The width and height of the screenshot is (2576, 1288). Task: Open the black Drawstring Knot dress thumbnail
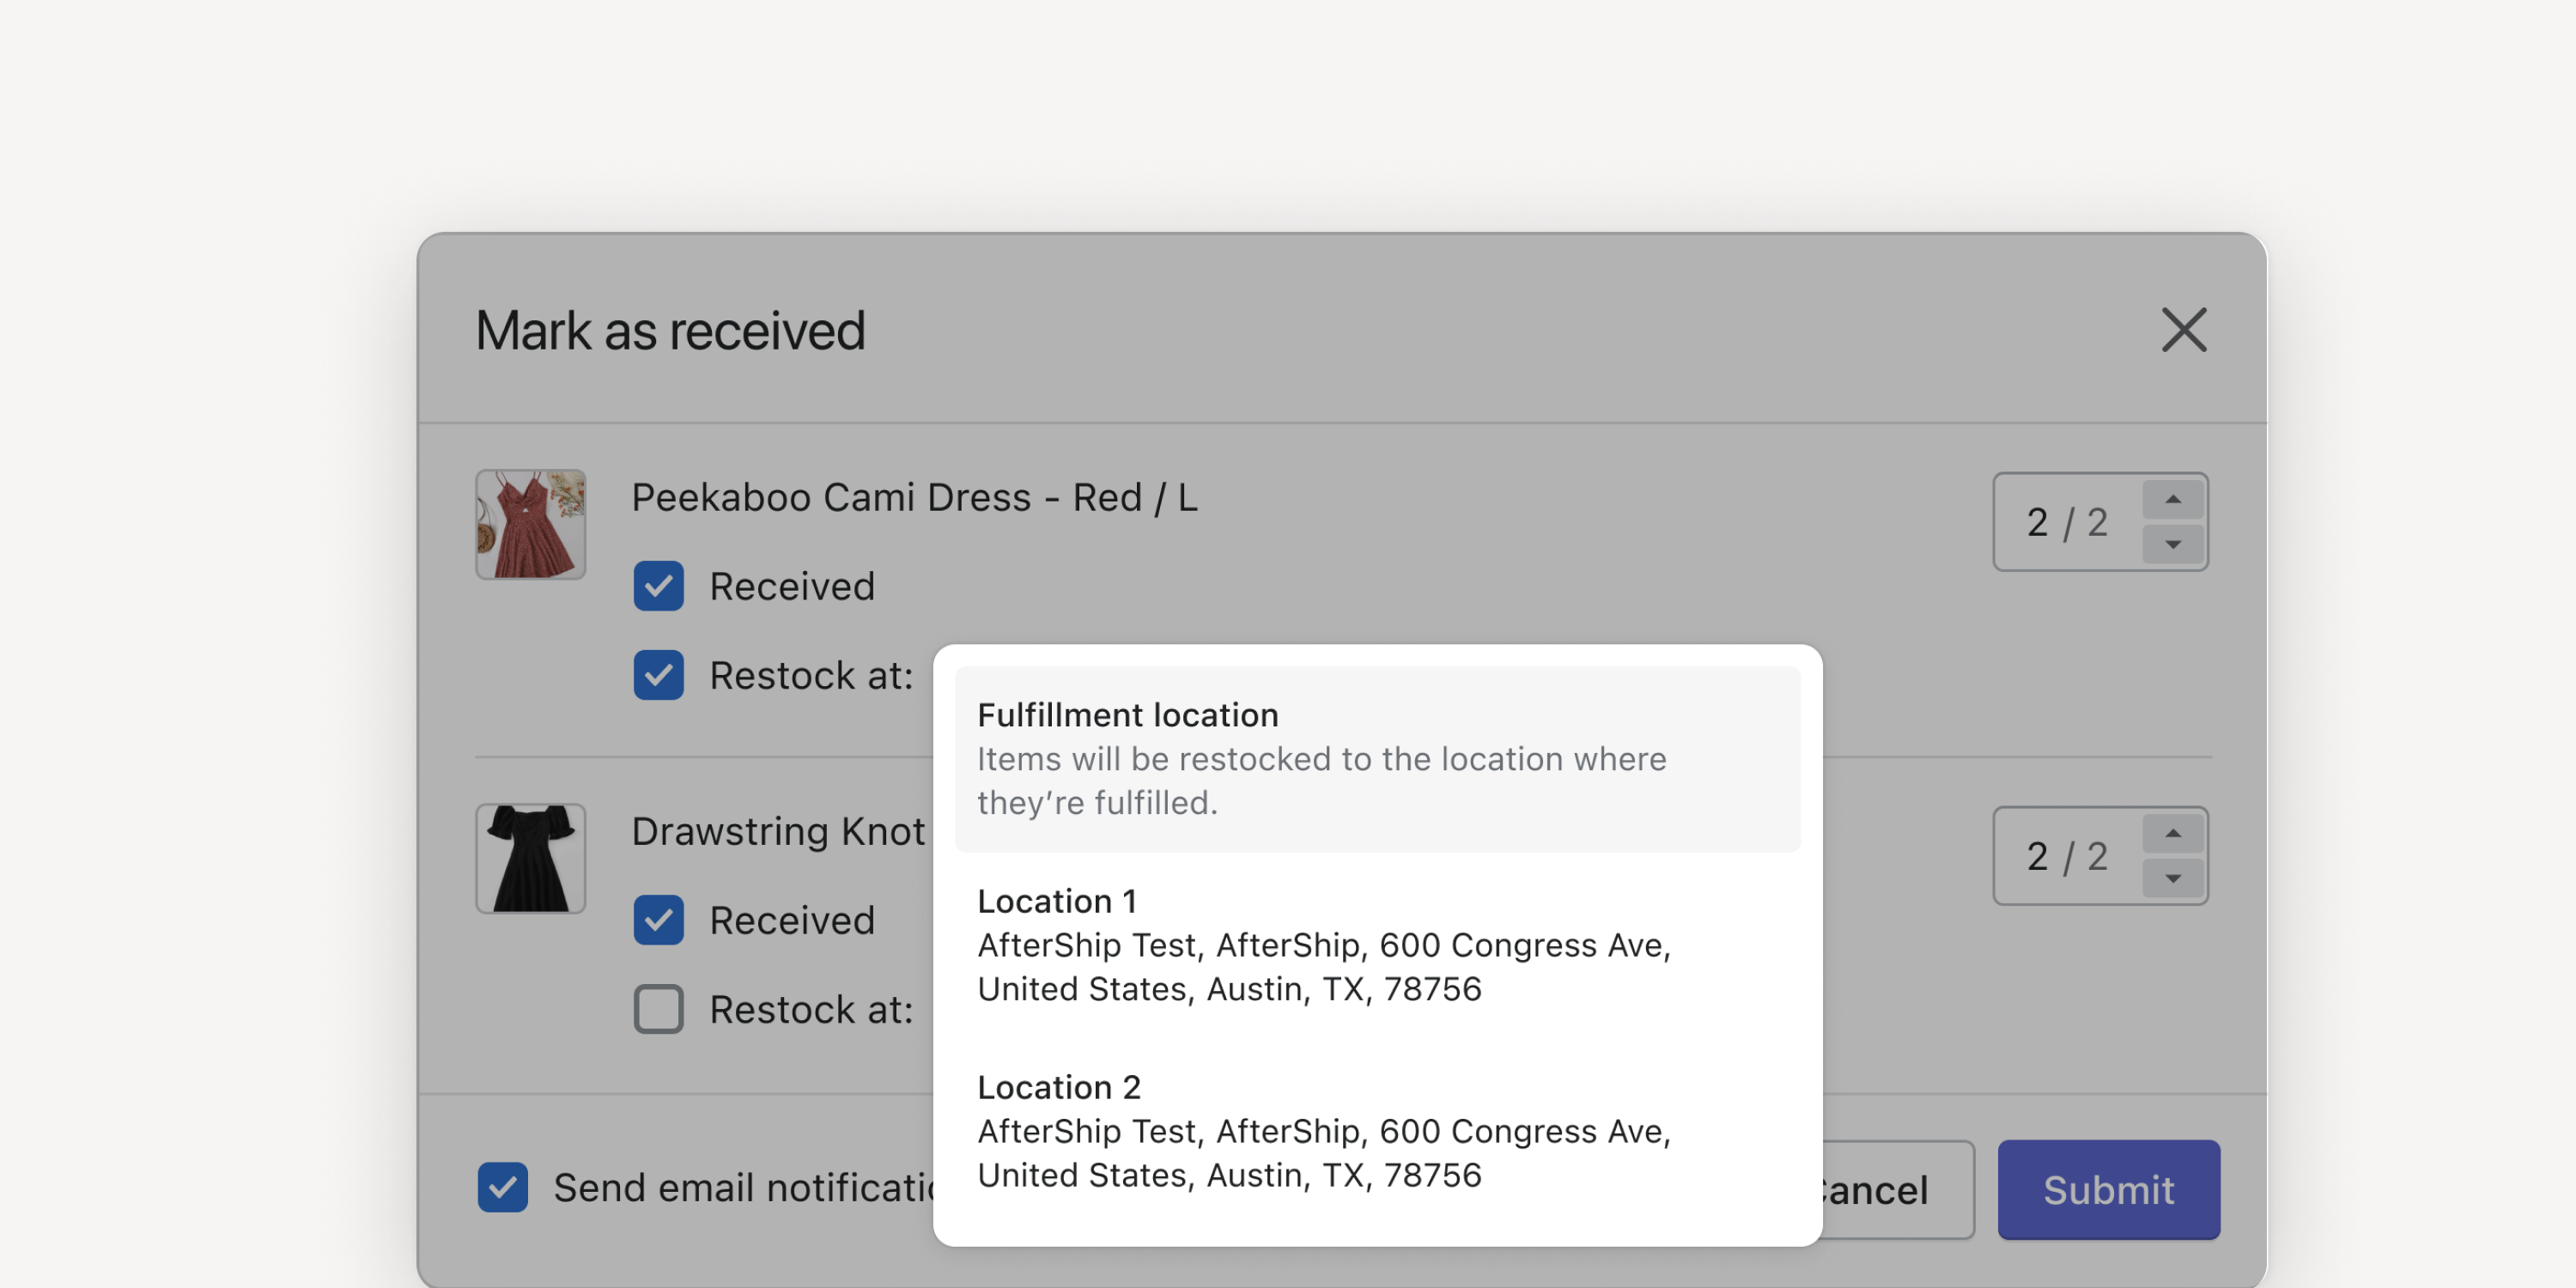530,859
